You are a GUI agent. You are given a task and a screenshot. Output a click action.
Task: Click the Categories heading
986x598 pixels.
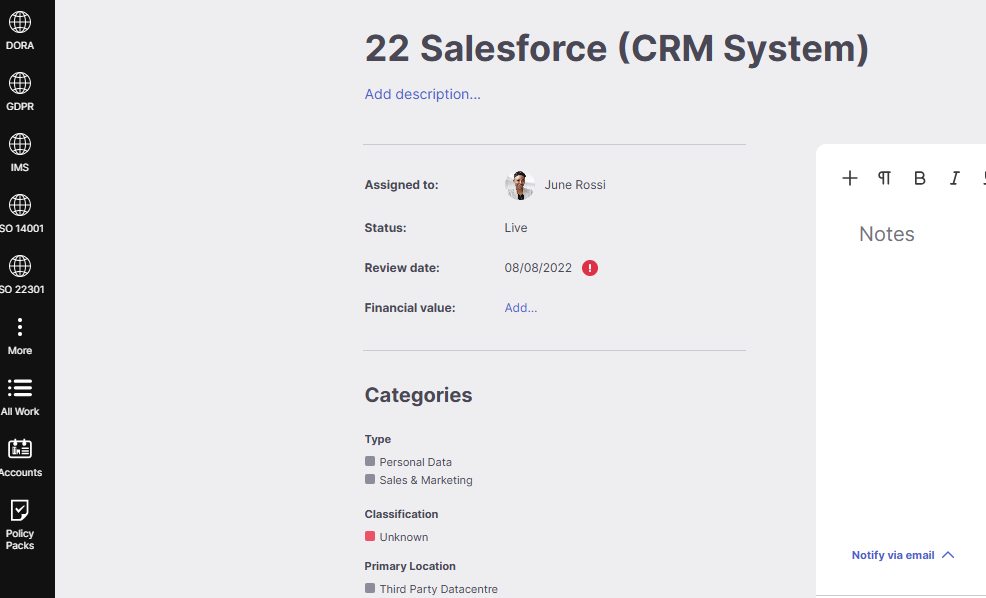pyautogui.click(x=418, y=395)
